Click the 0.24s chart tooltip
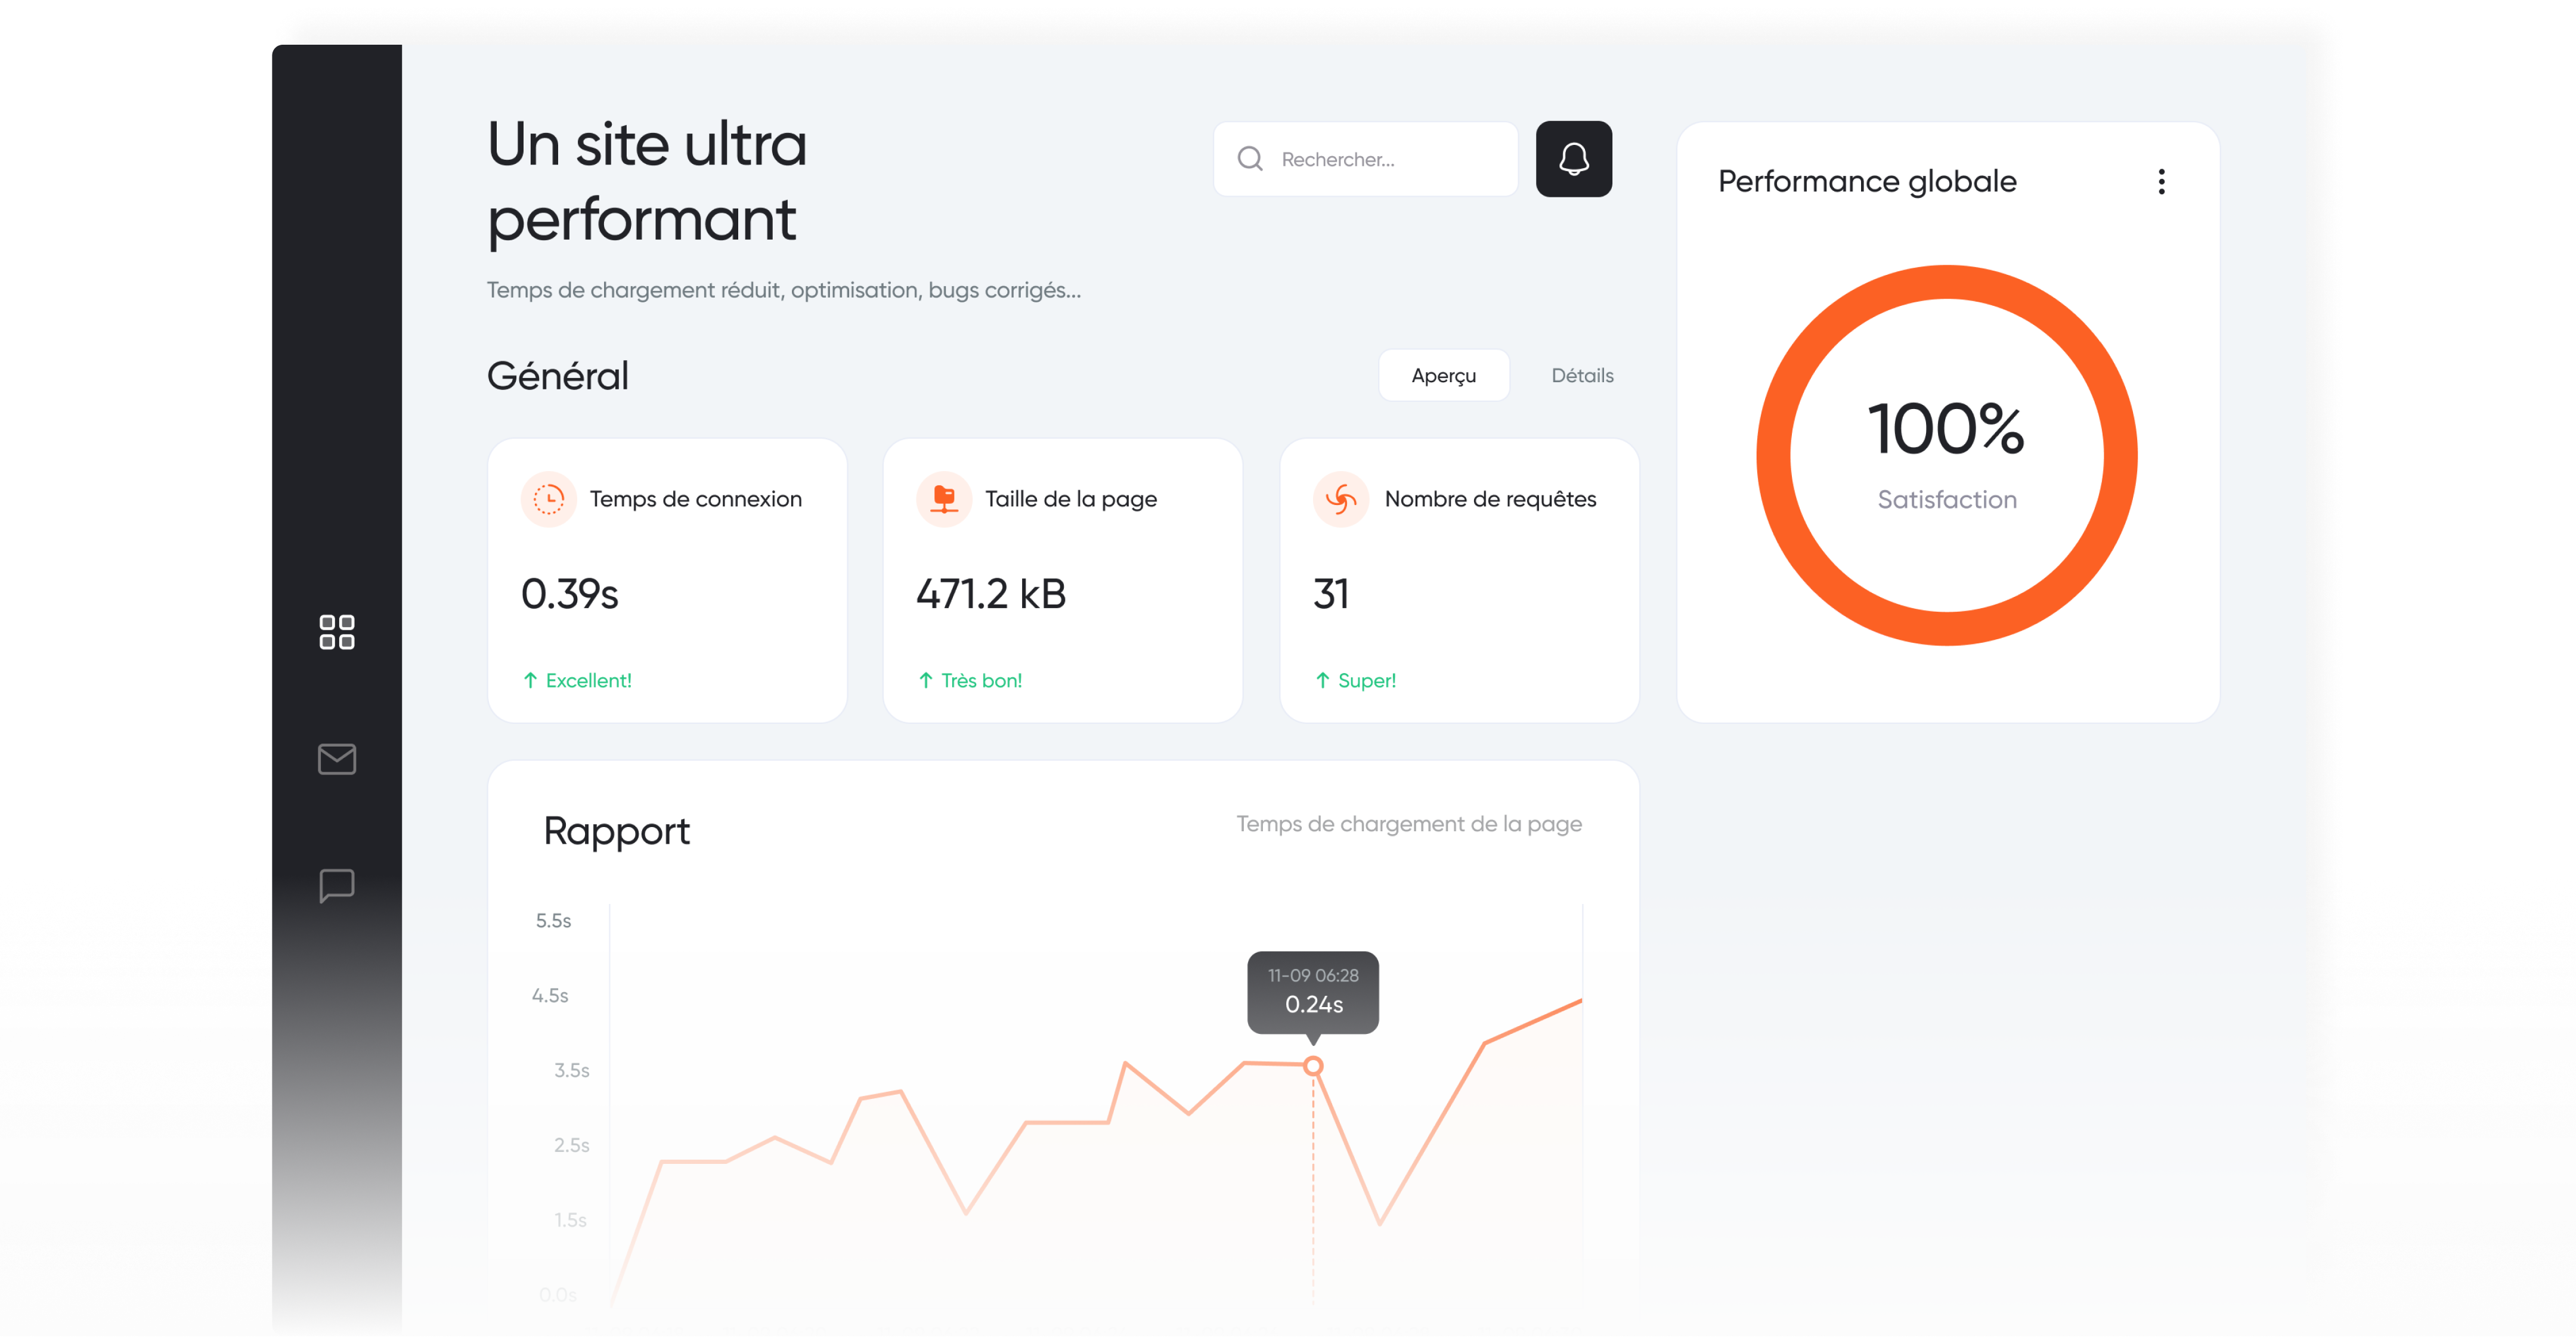Screen dimensions: 2576x1341 1313,992
